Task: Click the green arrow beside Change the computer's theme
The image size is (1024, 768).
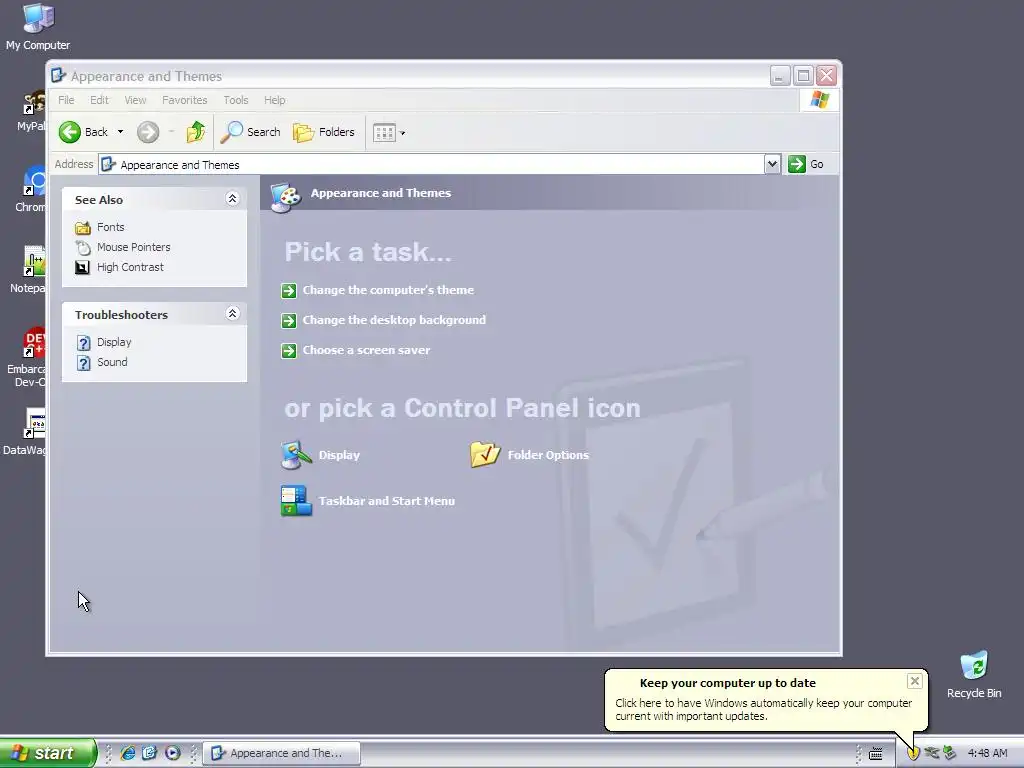Action: click(x=289, y=291)
